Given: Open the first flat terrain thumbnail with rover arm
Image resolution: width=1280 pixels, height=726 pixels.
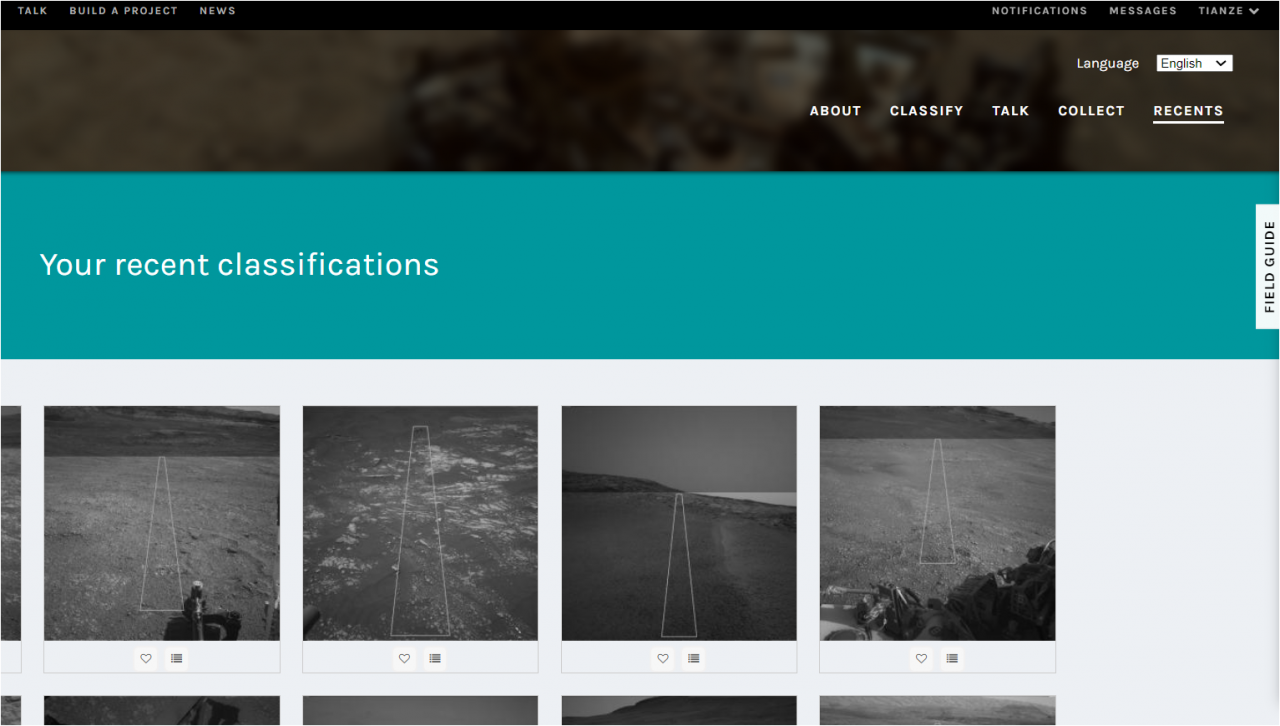Looking at the screenshot, I should tap(162, 523).
